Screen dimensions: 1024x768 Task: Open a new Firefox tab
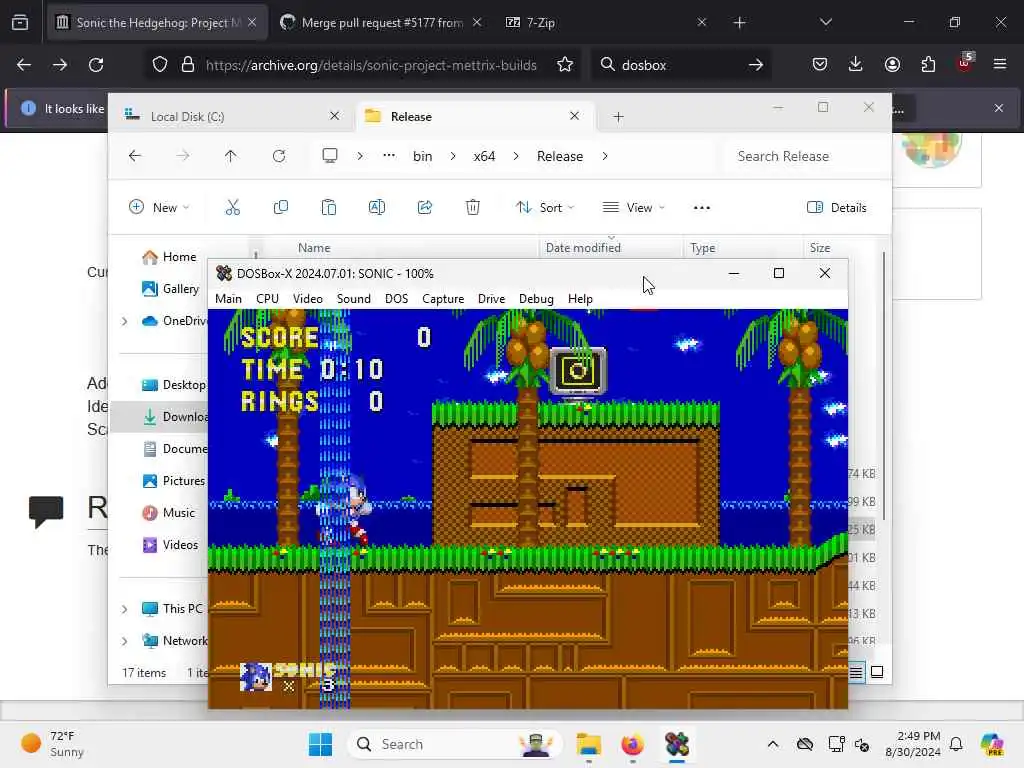point(739,22)
